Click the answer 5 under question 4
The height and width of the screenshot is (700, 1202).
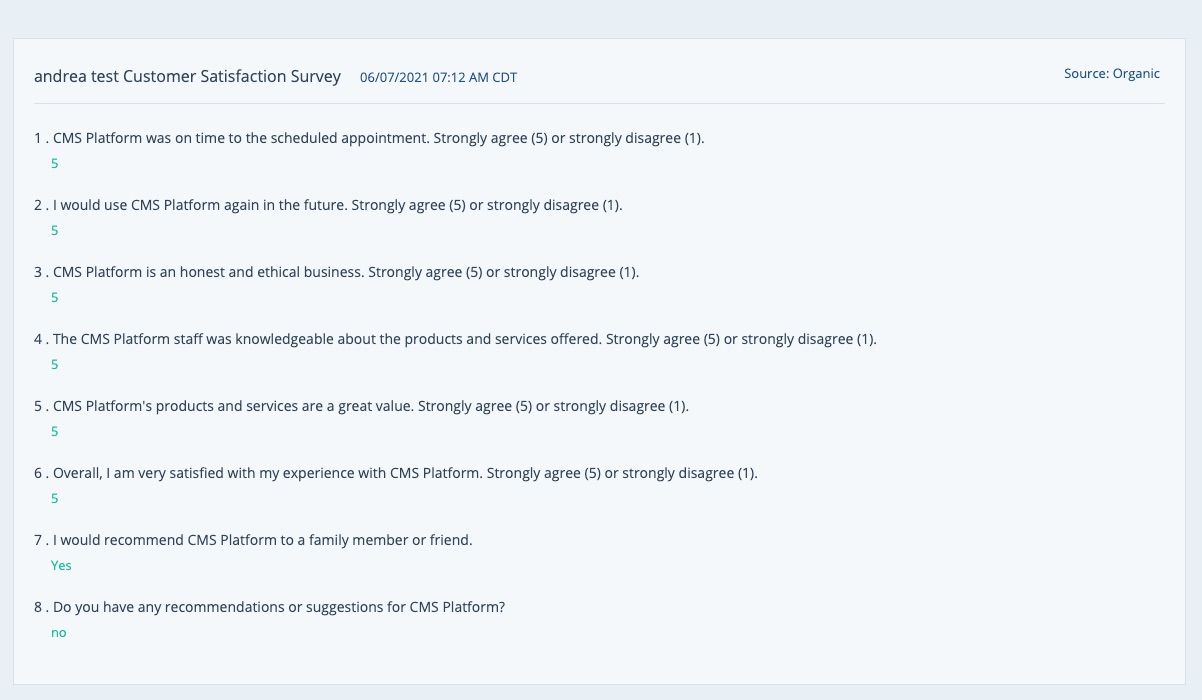coord(55,364)
